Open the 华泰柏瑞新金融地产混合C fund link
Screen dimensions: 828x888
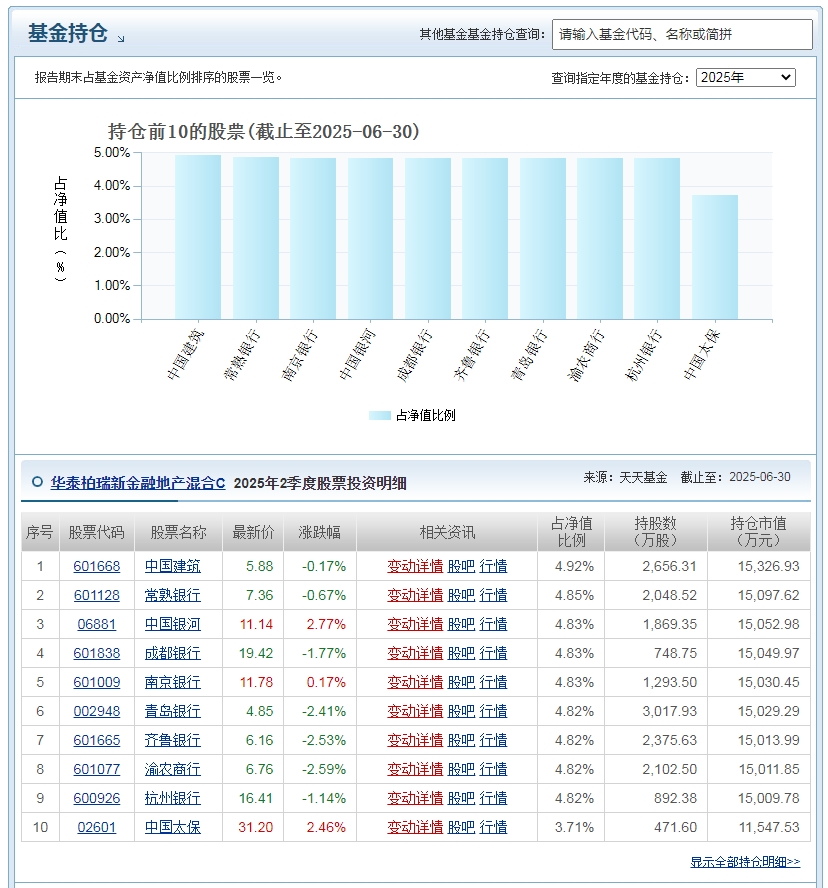click(138, 483)
